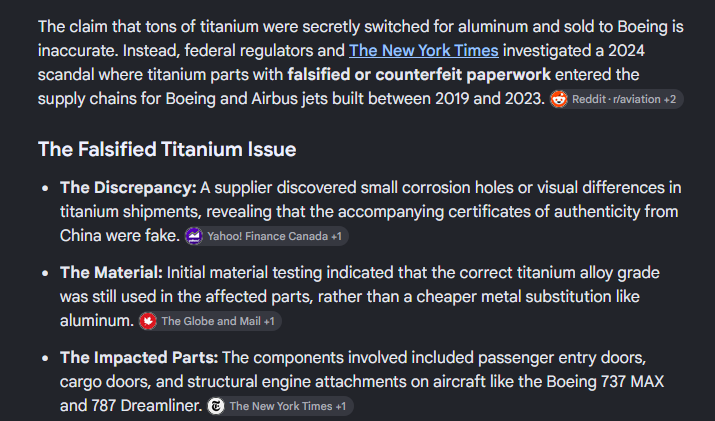Show the +2 additional Reddit sources
Viewport: 715px width, 421px height.
point(669,99)
